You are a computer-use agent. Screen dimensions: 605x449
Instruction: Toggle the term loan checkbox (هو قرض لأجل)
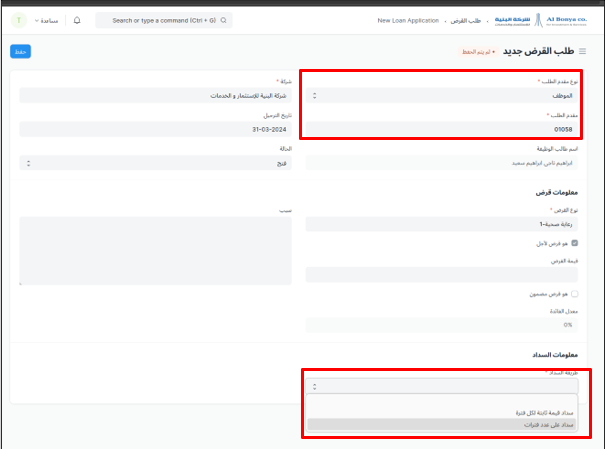coord(574,242)
